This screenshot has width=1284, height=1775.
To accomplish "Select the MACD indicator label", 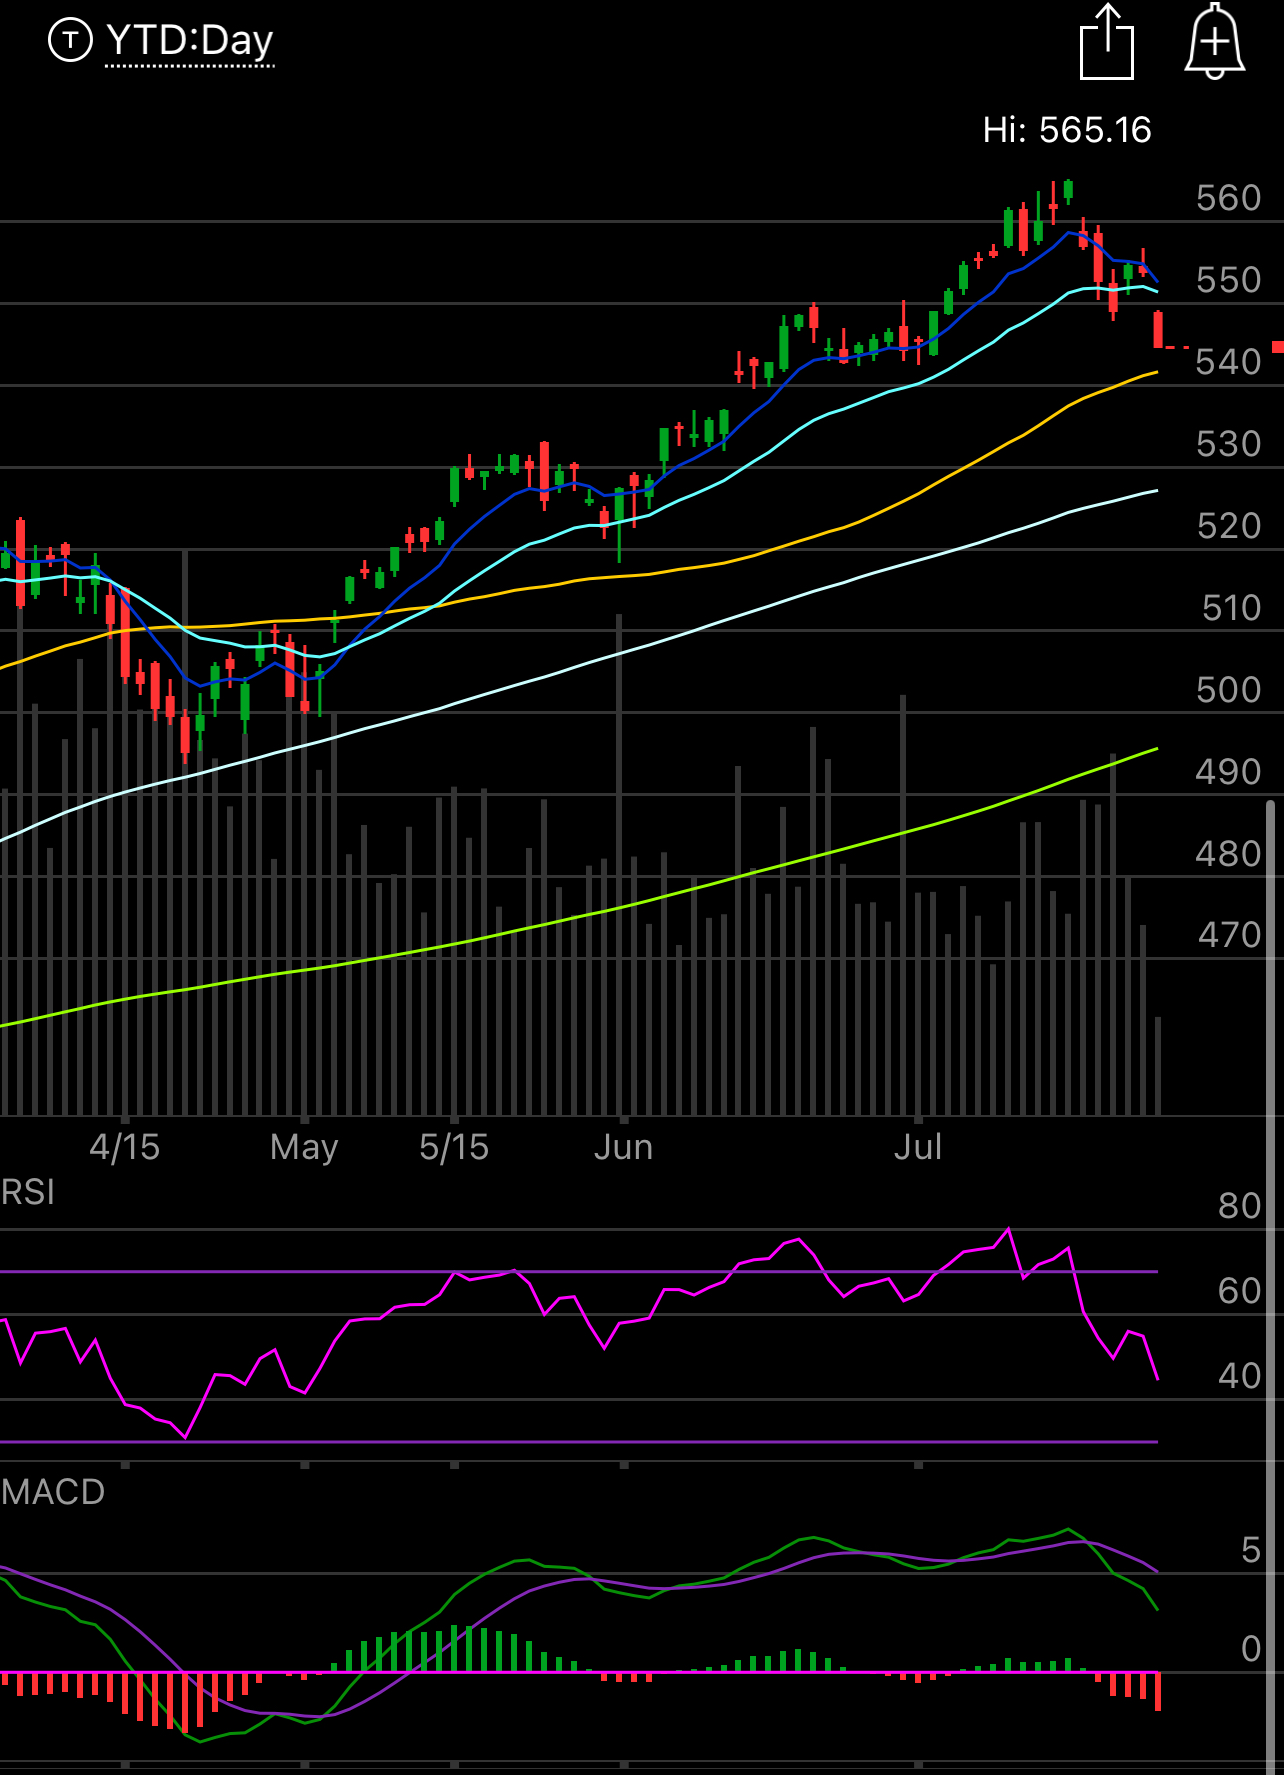I will (53, 1492).
